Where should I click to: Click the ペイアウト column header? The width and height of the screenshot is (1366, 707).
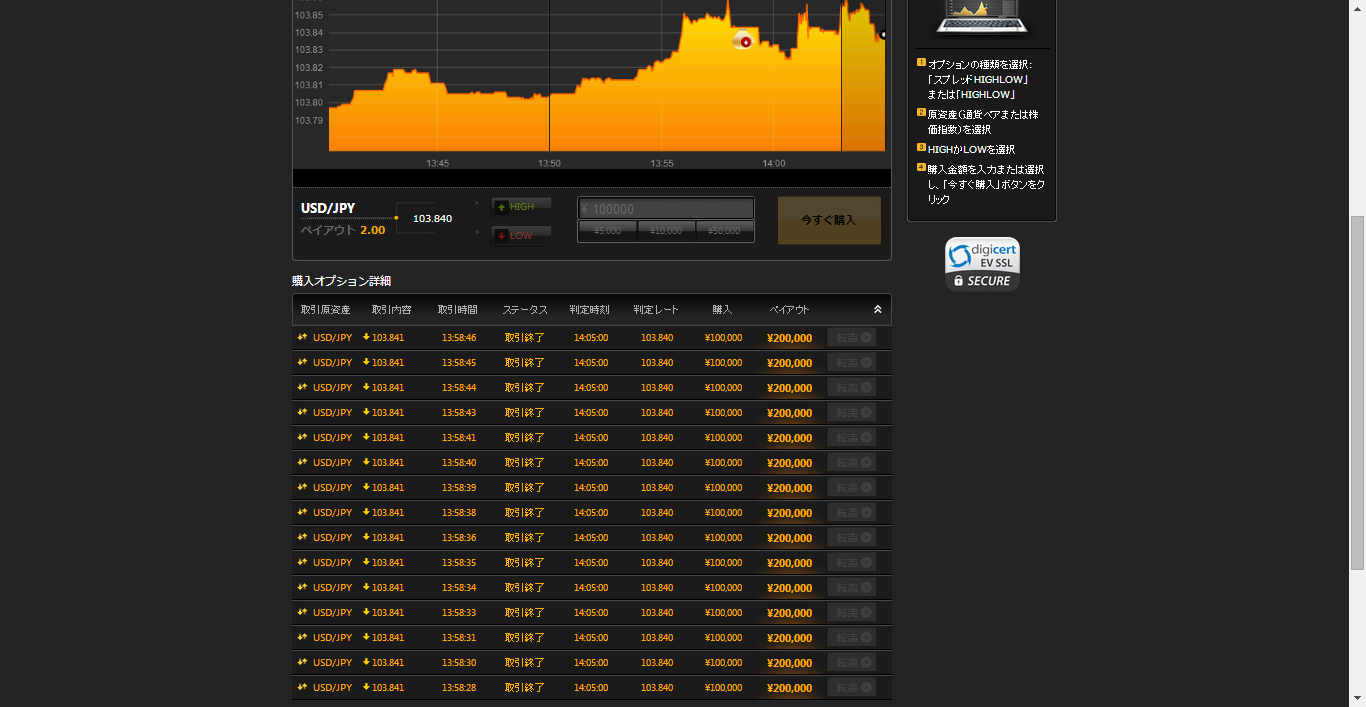[789, 310]
